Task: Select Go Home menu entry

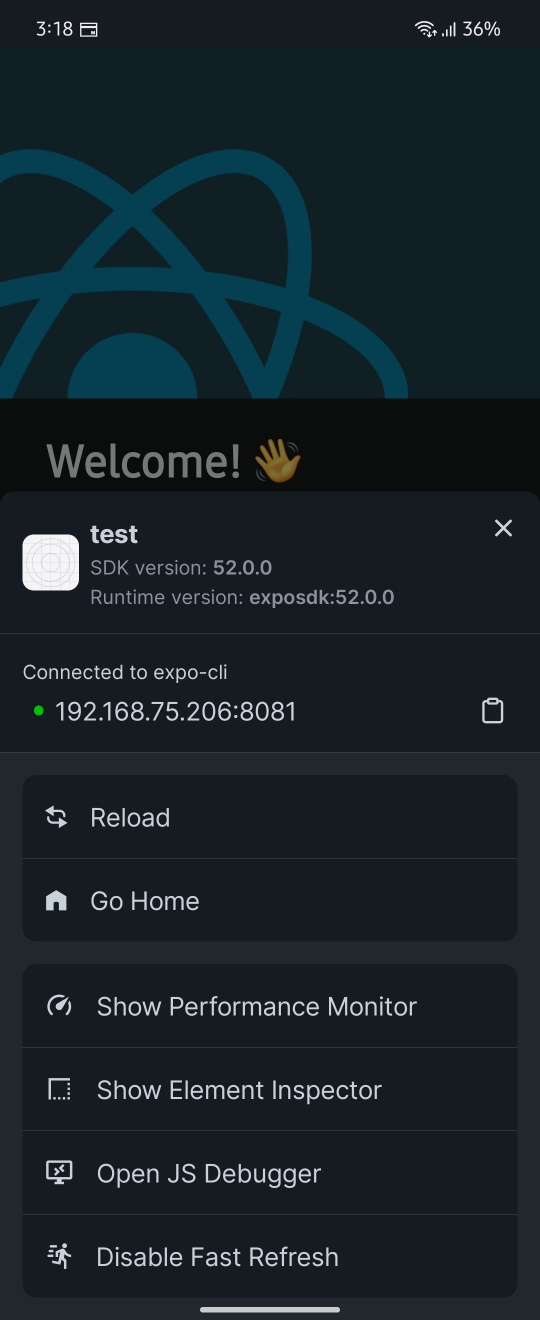Action: pos(270,901)
